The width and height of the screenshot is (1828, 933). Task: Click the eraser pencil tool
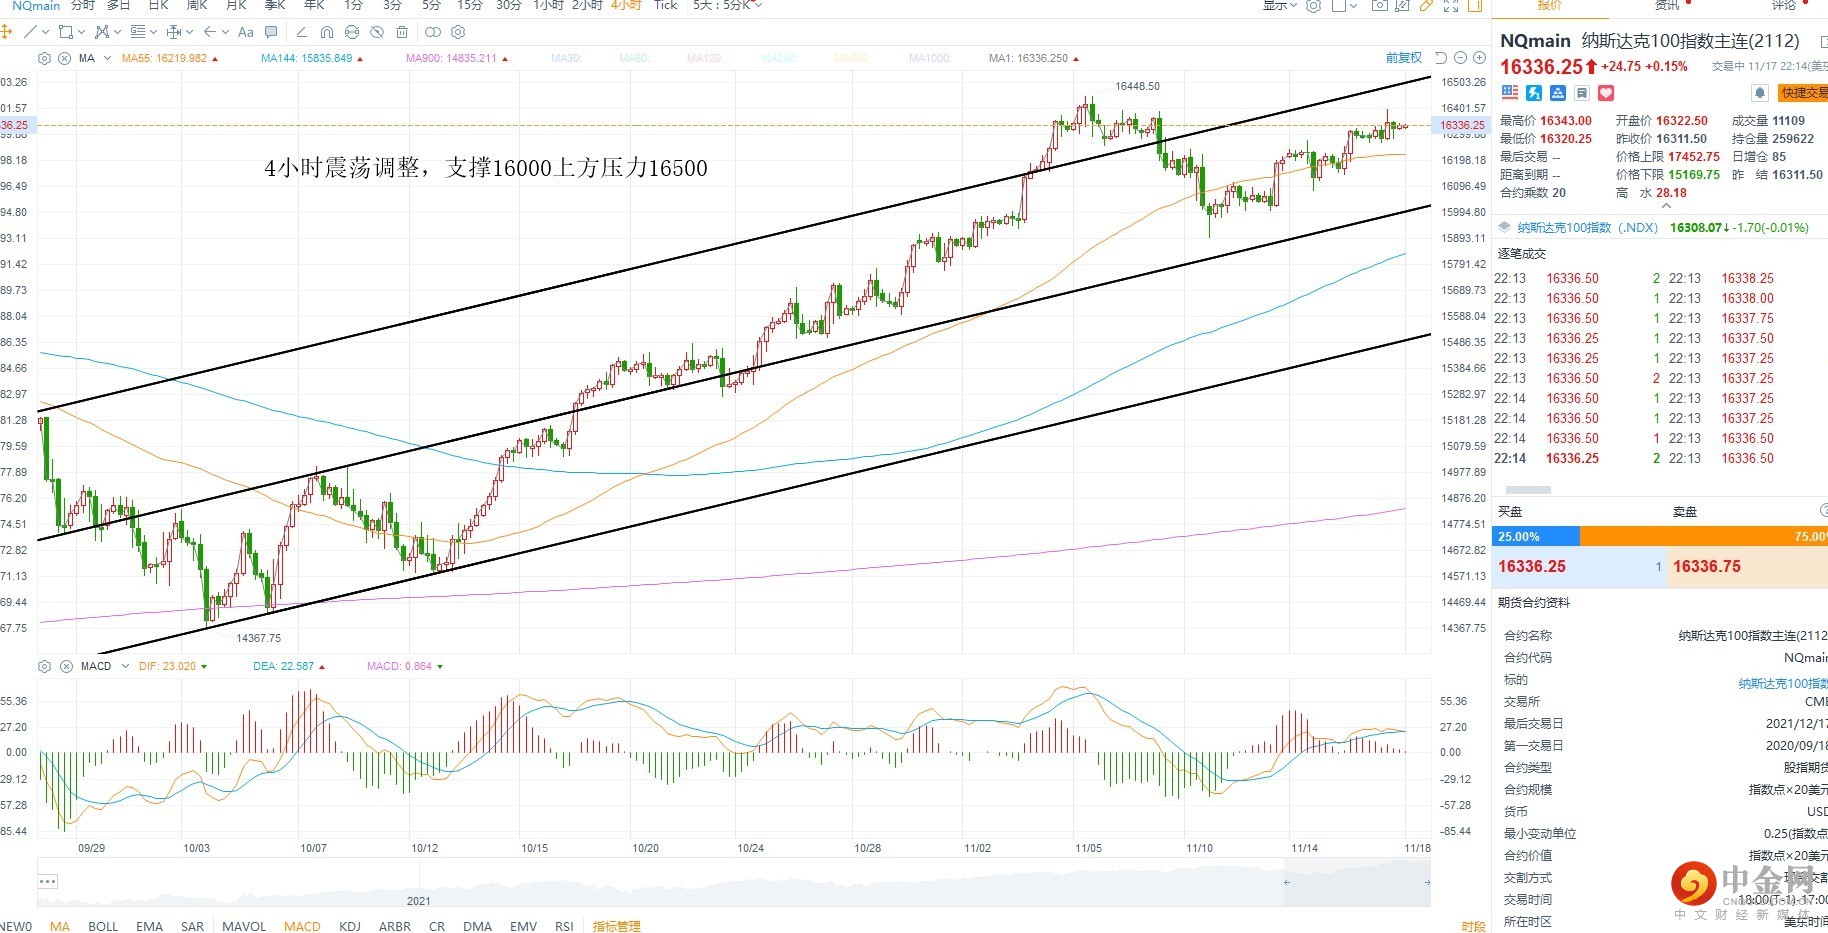pyautogui.click(x=302, y=32)
